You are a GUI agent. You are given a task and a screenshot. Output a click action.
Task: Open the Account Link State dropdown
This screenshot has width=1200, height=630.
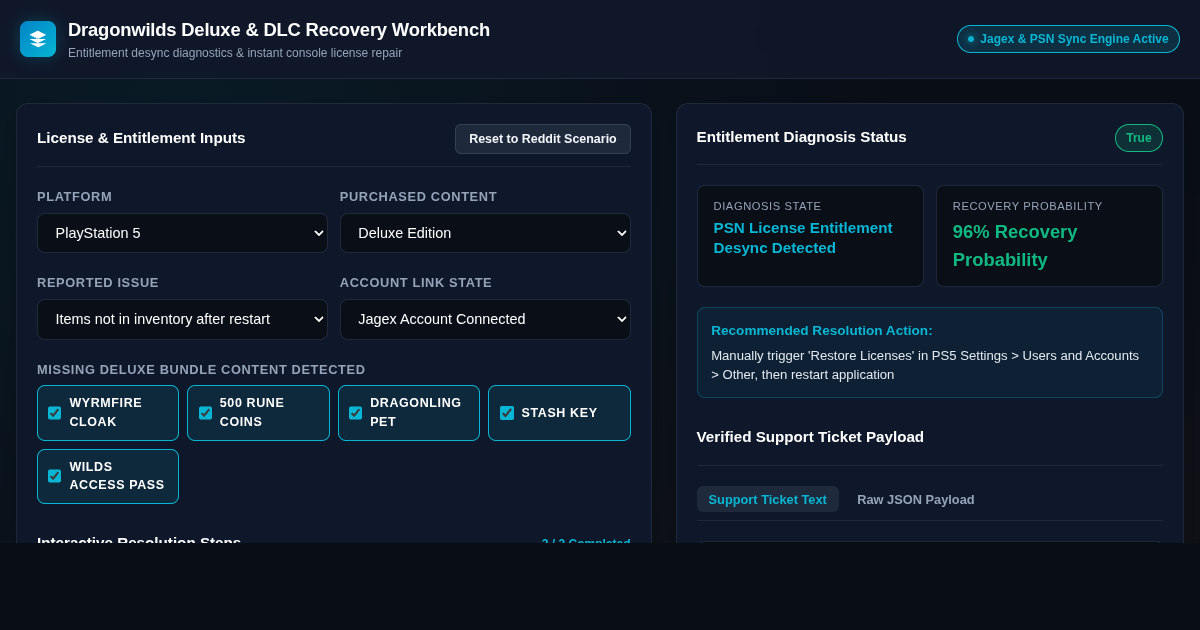[485, 319]
